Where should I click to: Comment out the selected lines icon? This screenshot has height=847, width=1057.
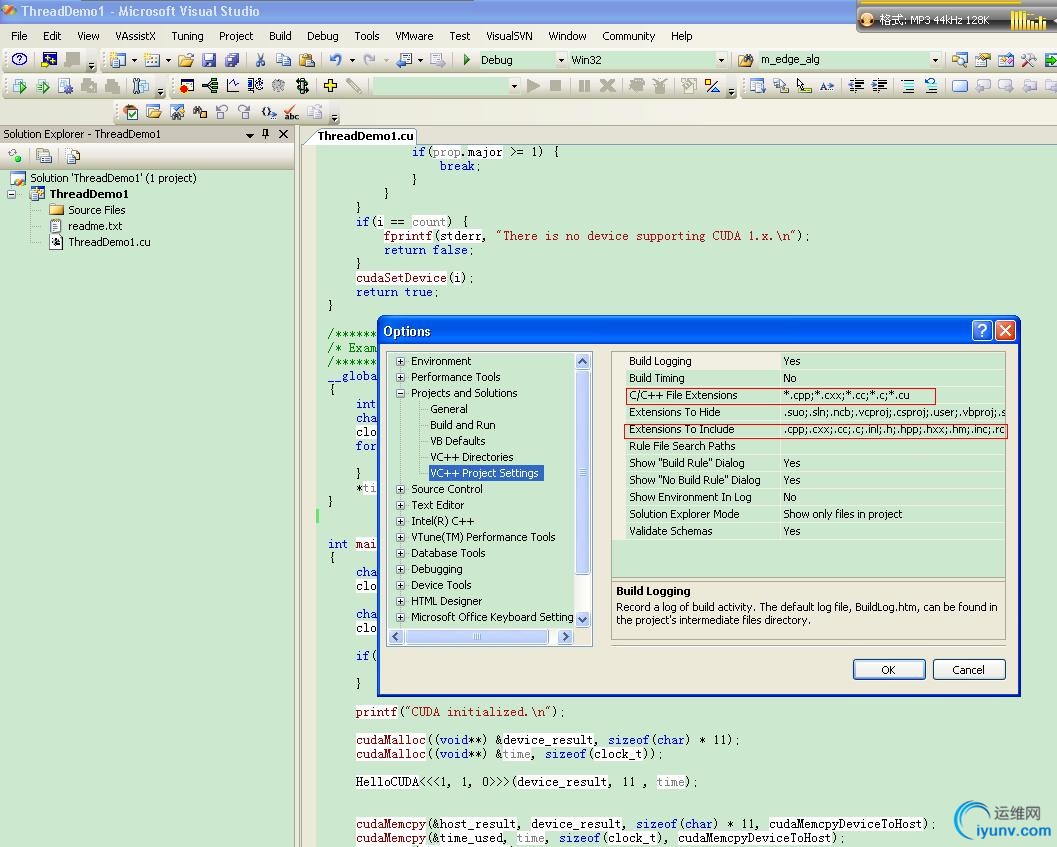907,86
